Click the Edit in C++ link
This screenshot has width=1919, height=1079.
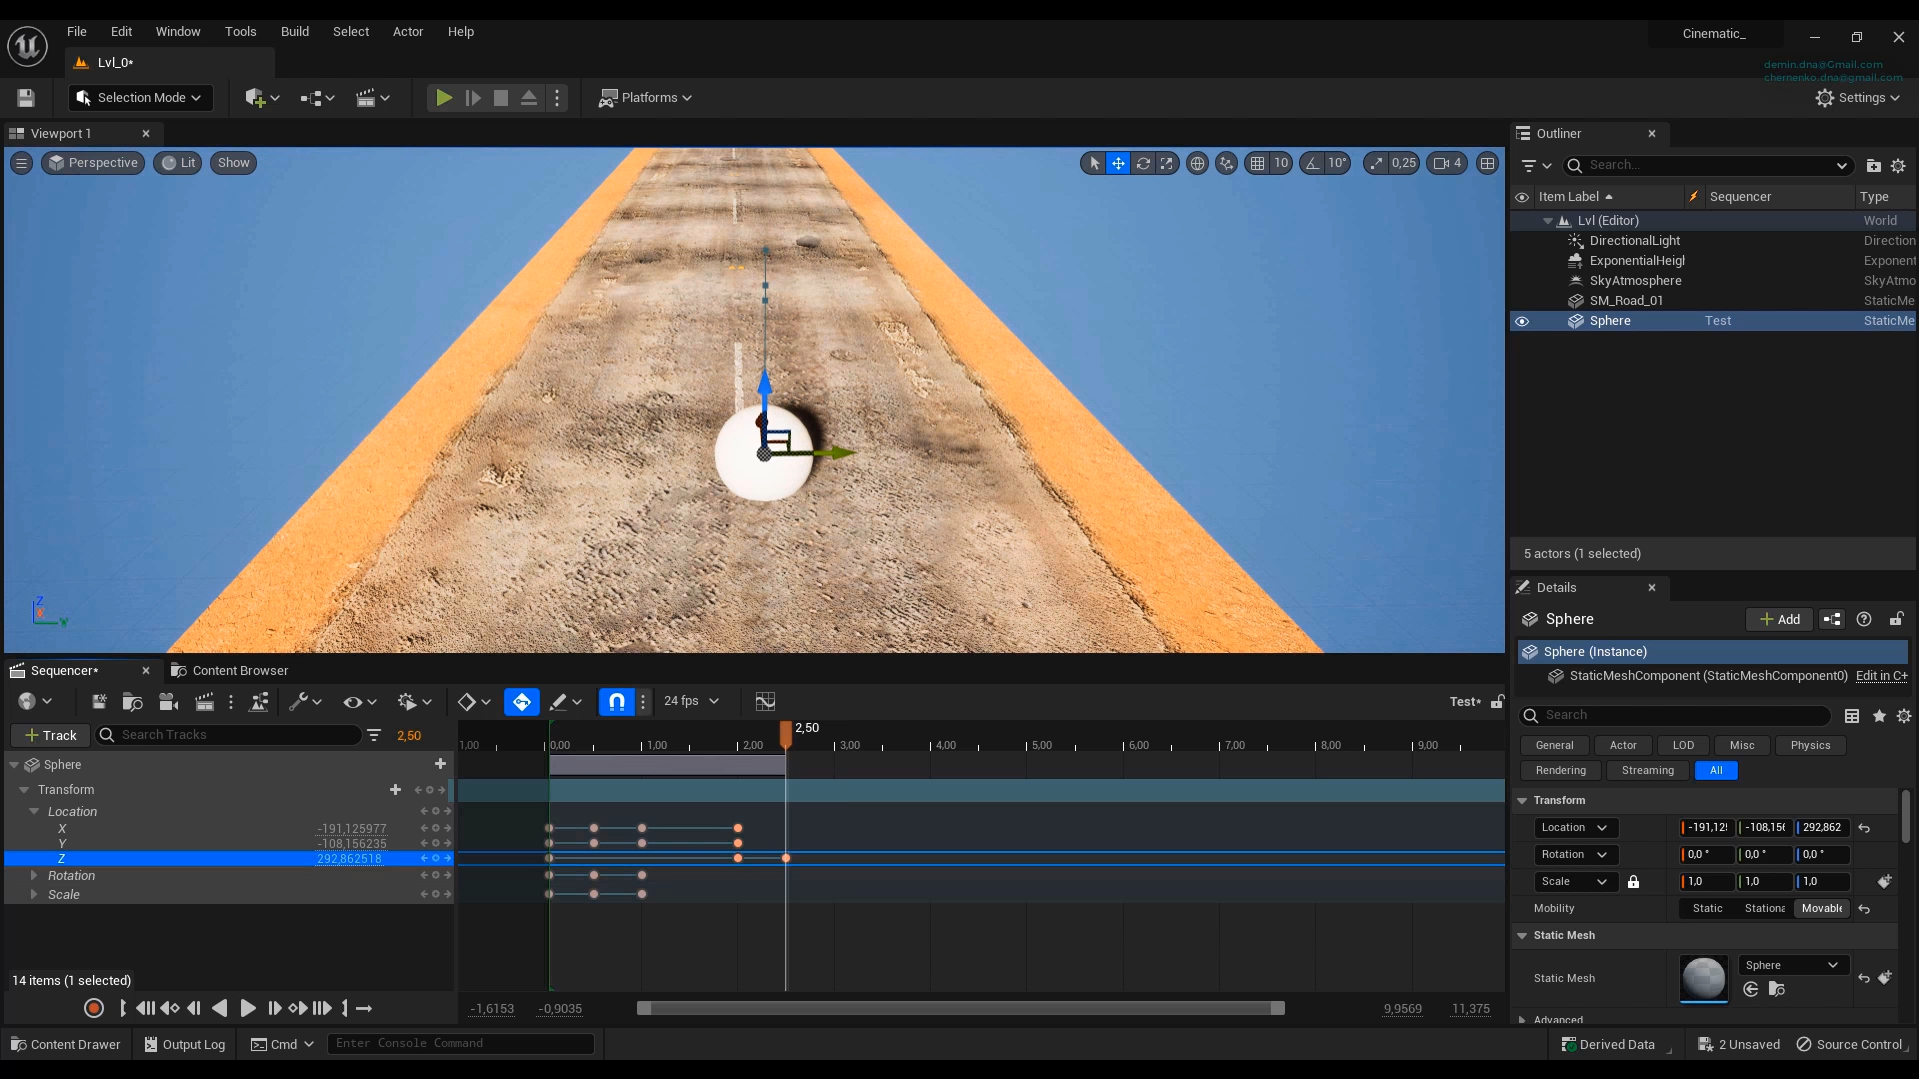click(1882, 676)
